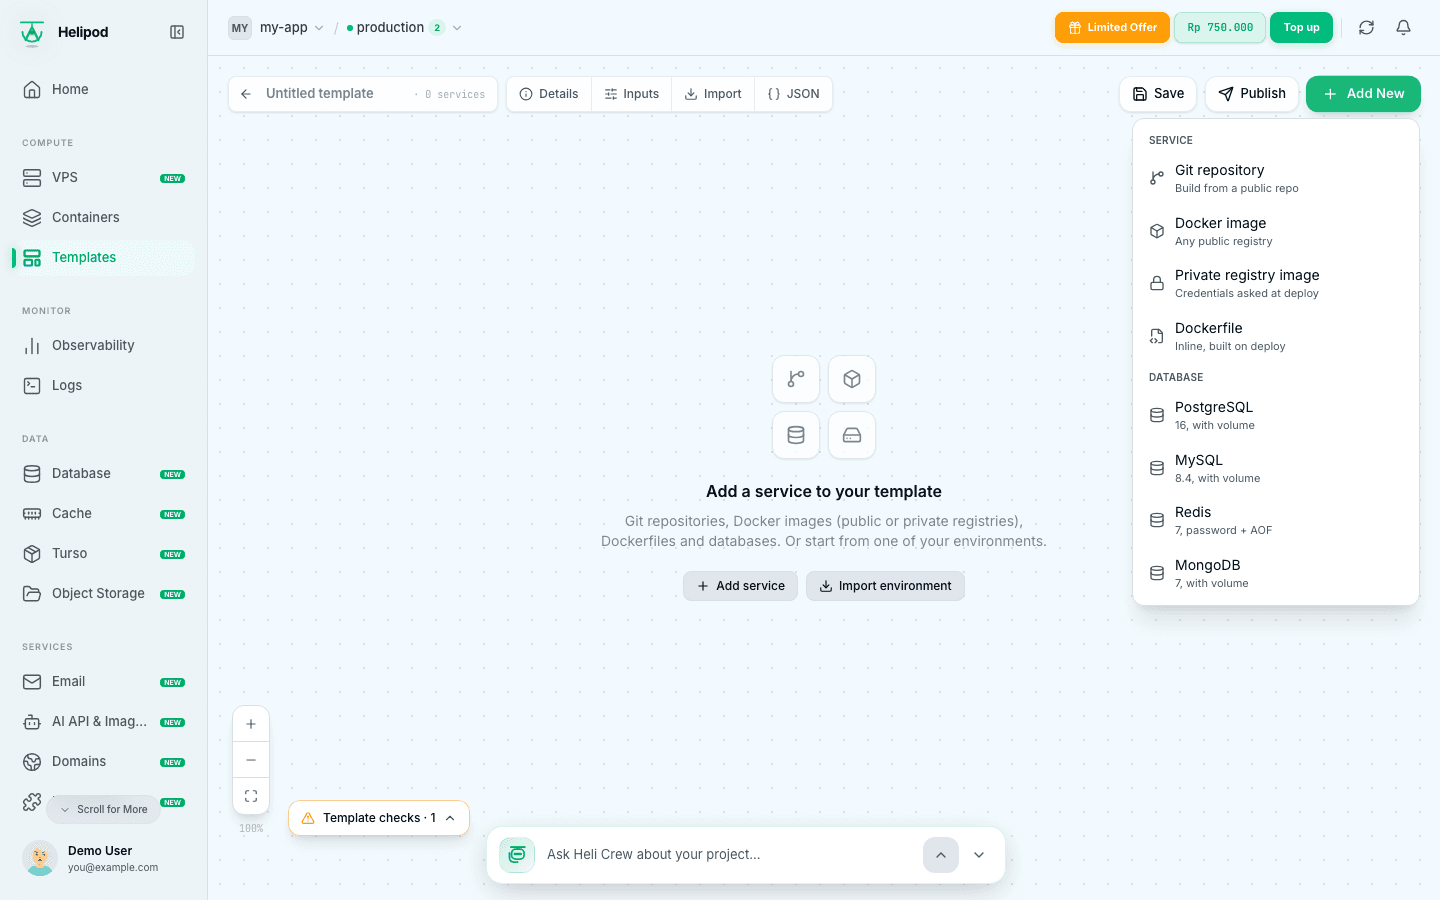Zoom out with the canvas minus button
The image size is (1440, 900).
click(251, 760)
